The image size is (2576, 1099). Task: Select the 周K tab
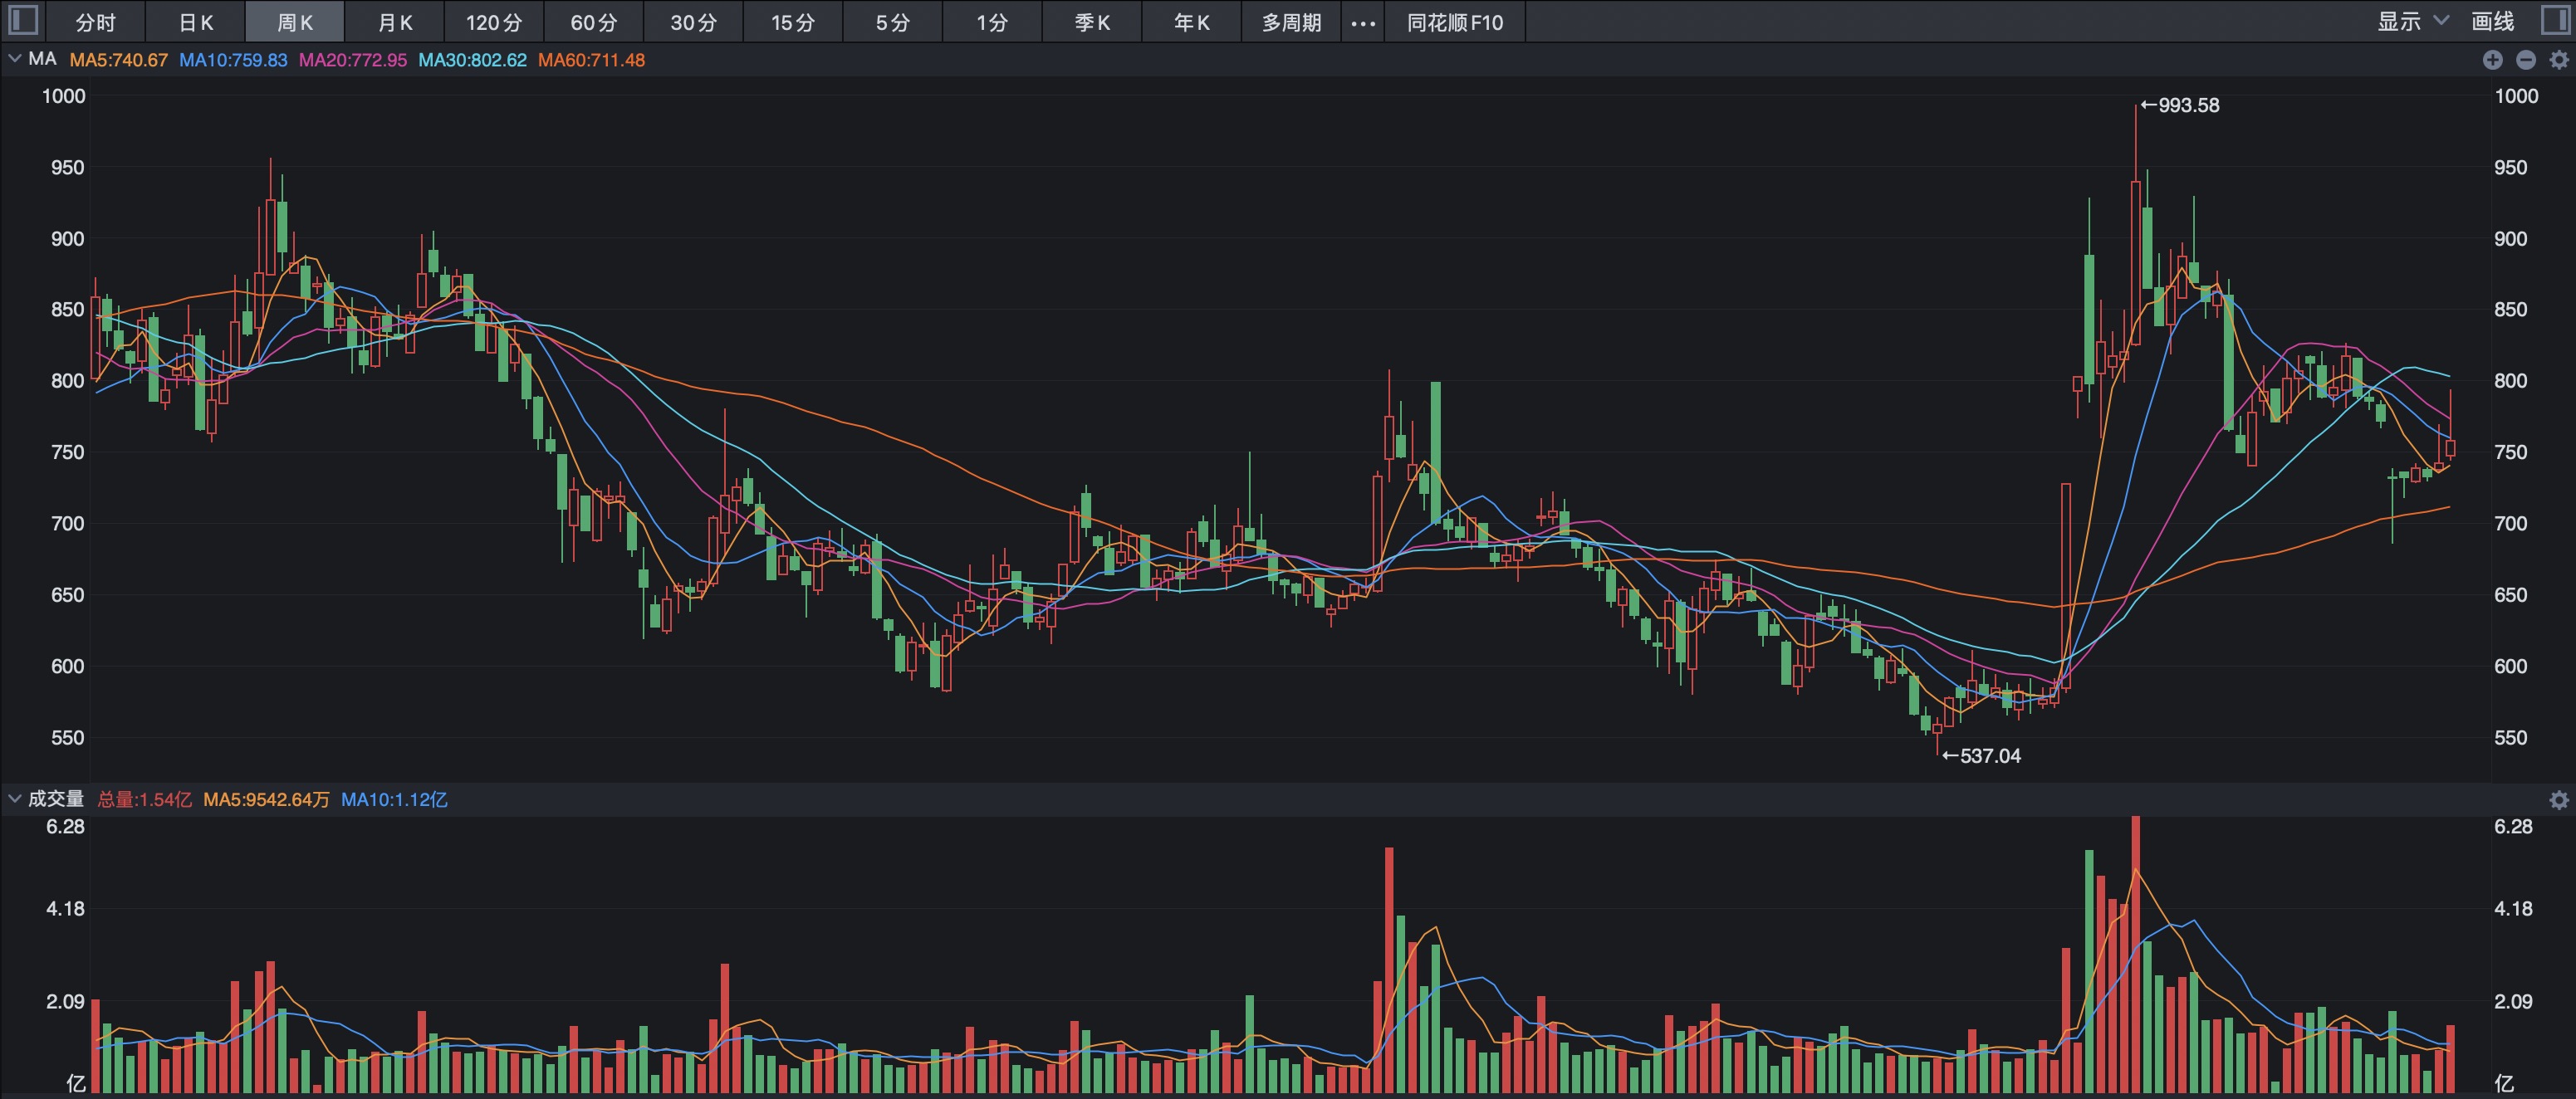tap(295, 22)
